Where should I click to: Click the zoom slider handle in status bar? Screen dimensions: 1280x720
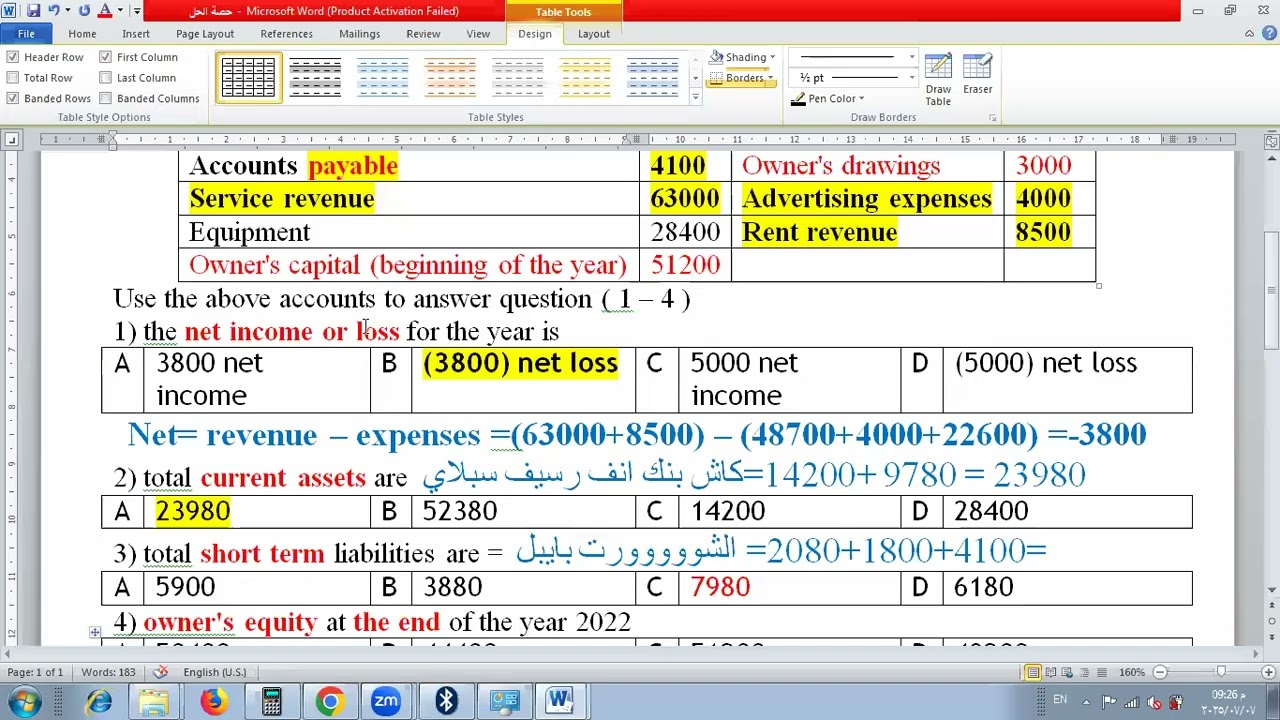[1220, 672]
